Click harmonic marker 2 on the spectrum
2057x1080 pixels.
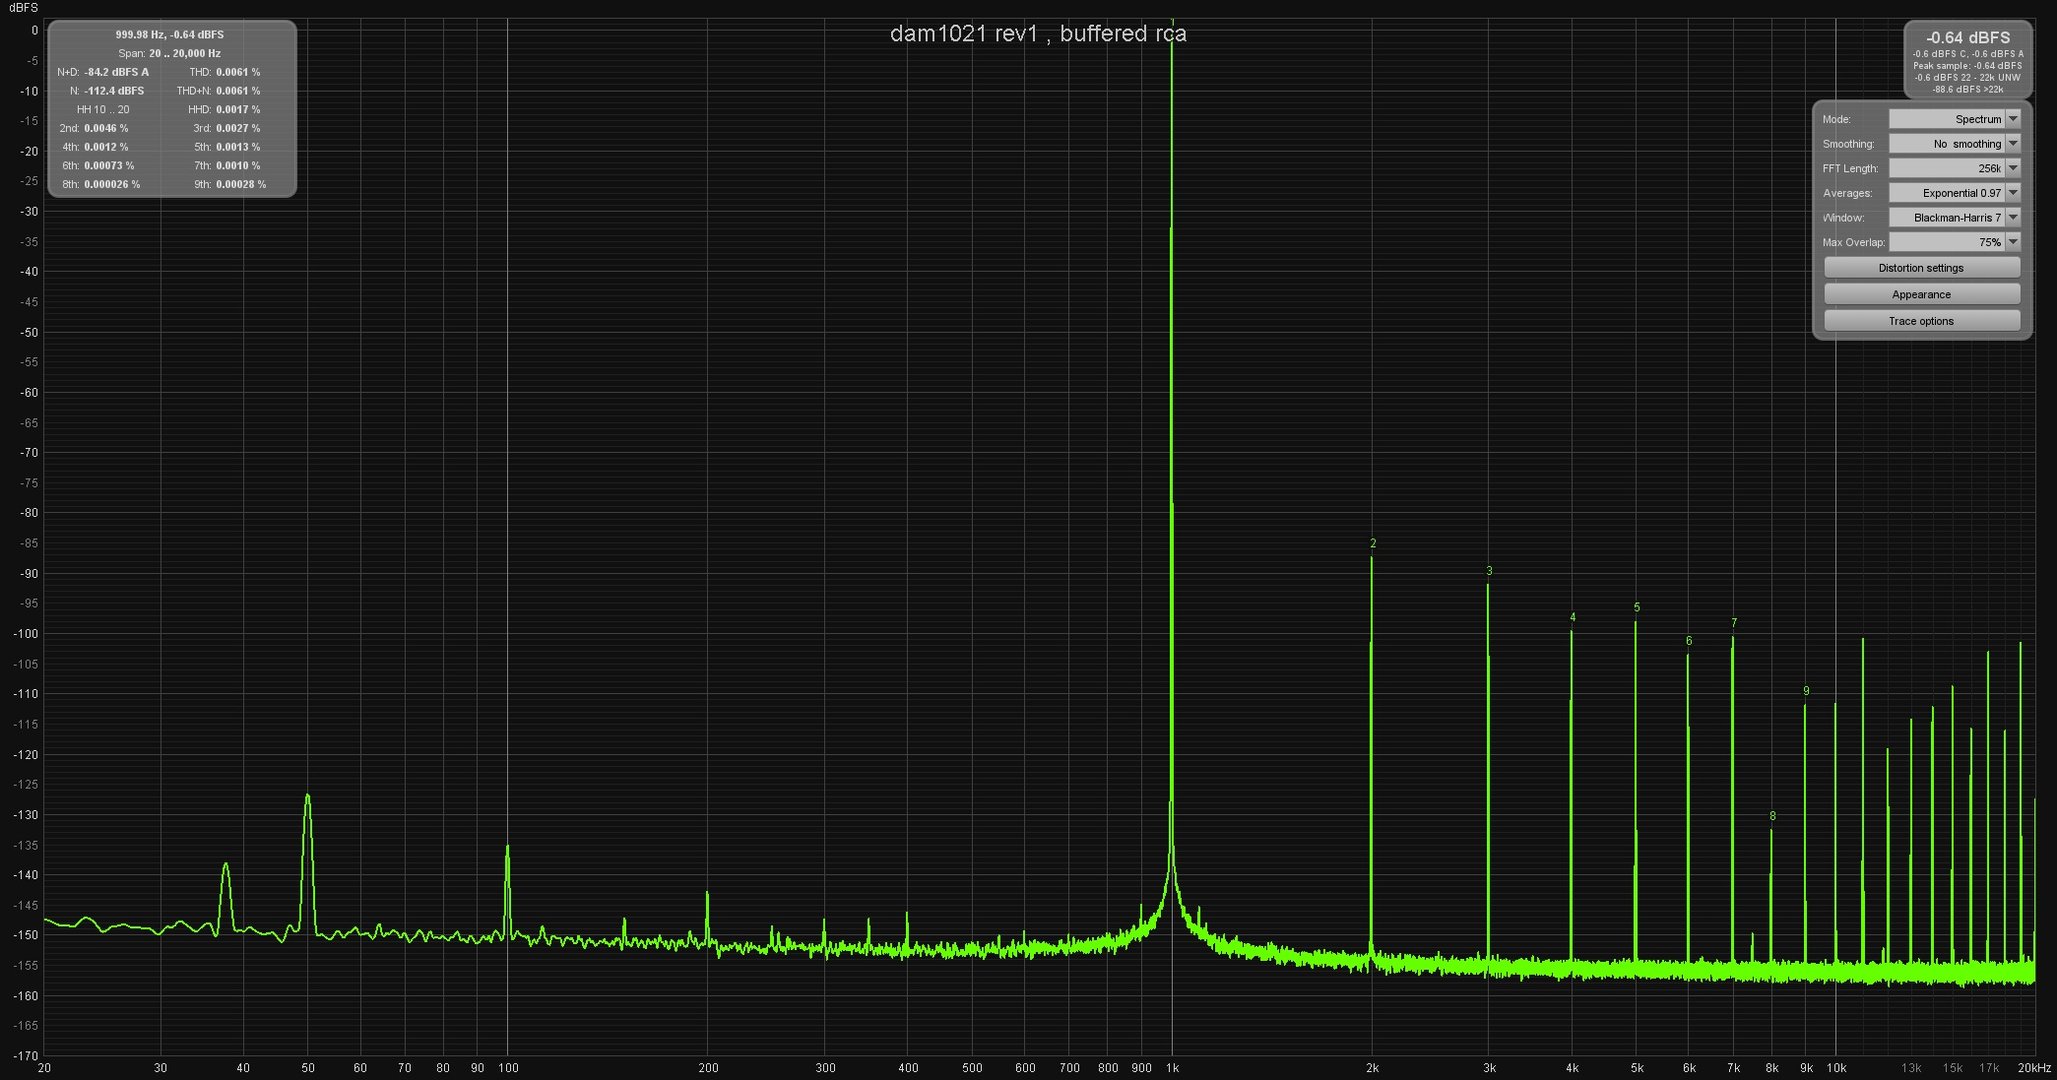pyautogui.click(x=1373, y=544)
